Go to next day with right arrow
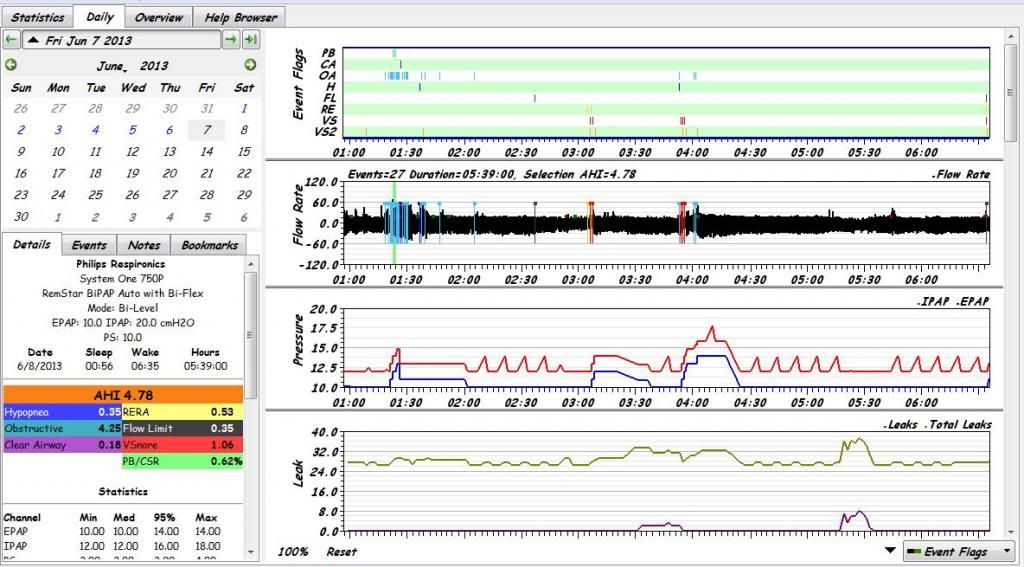 pos(231,40)
